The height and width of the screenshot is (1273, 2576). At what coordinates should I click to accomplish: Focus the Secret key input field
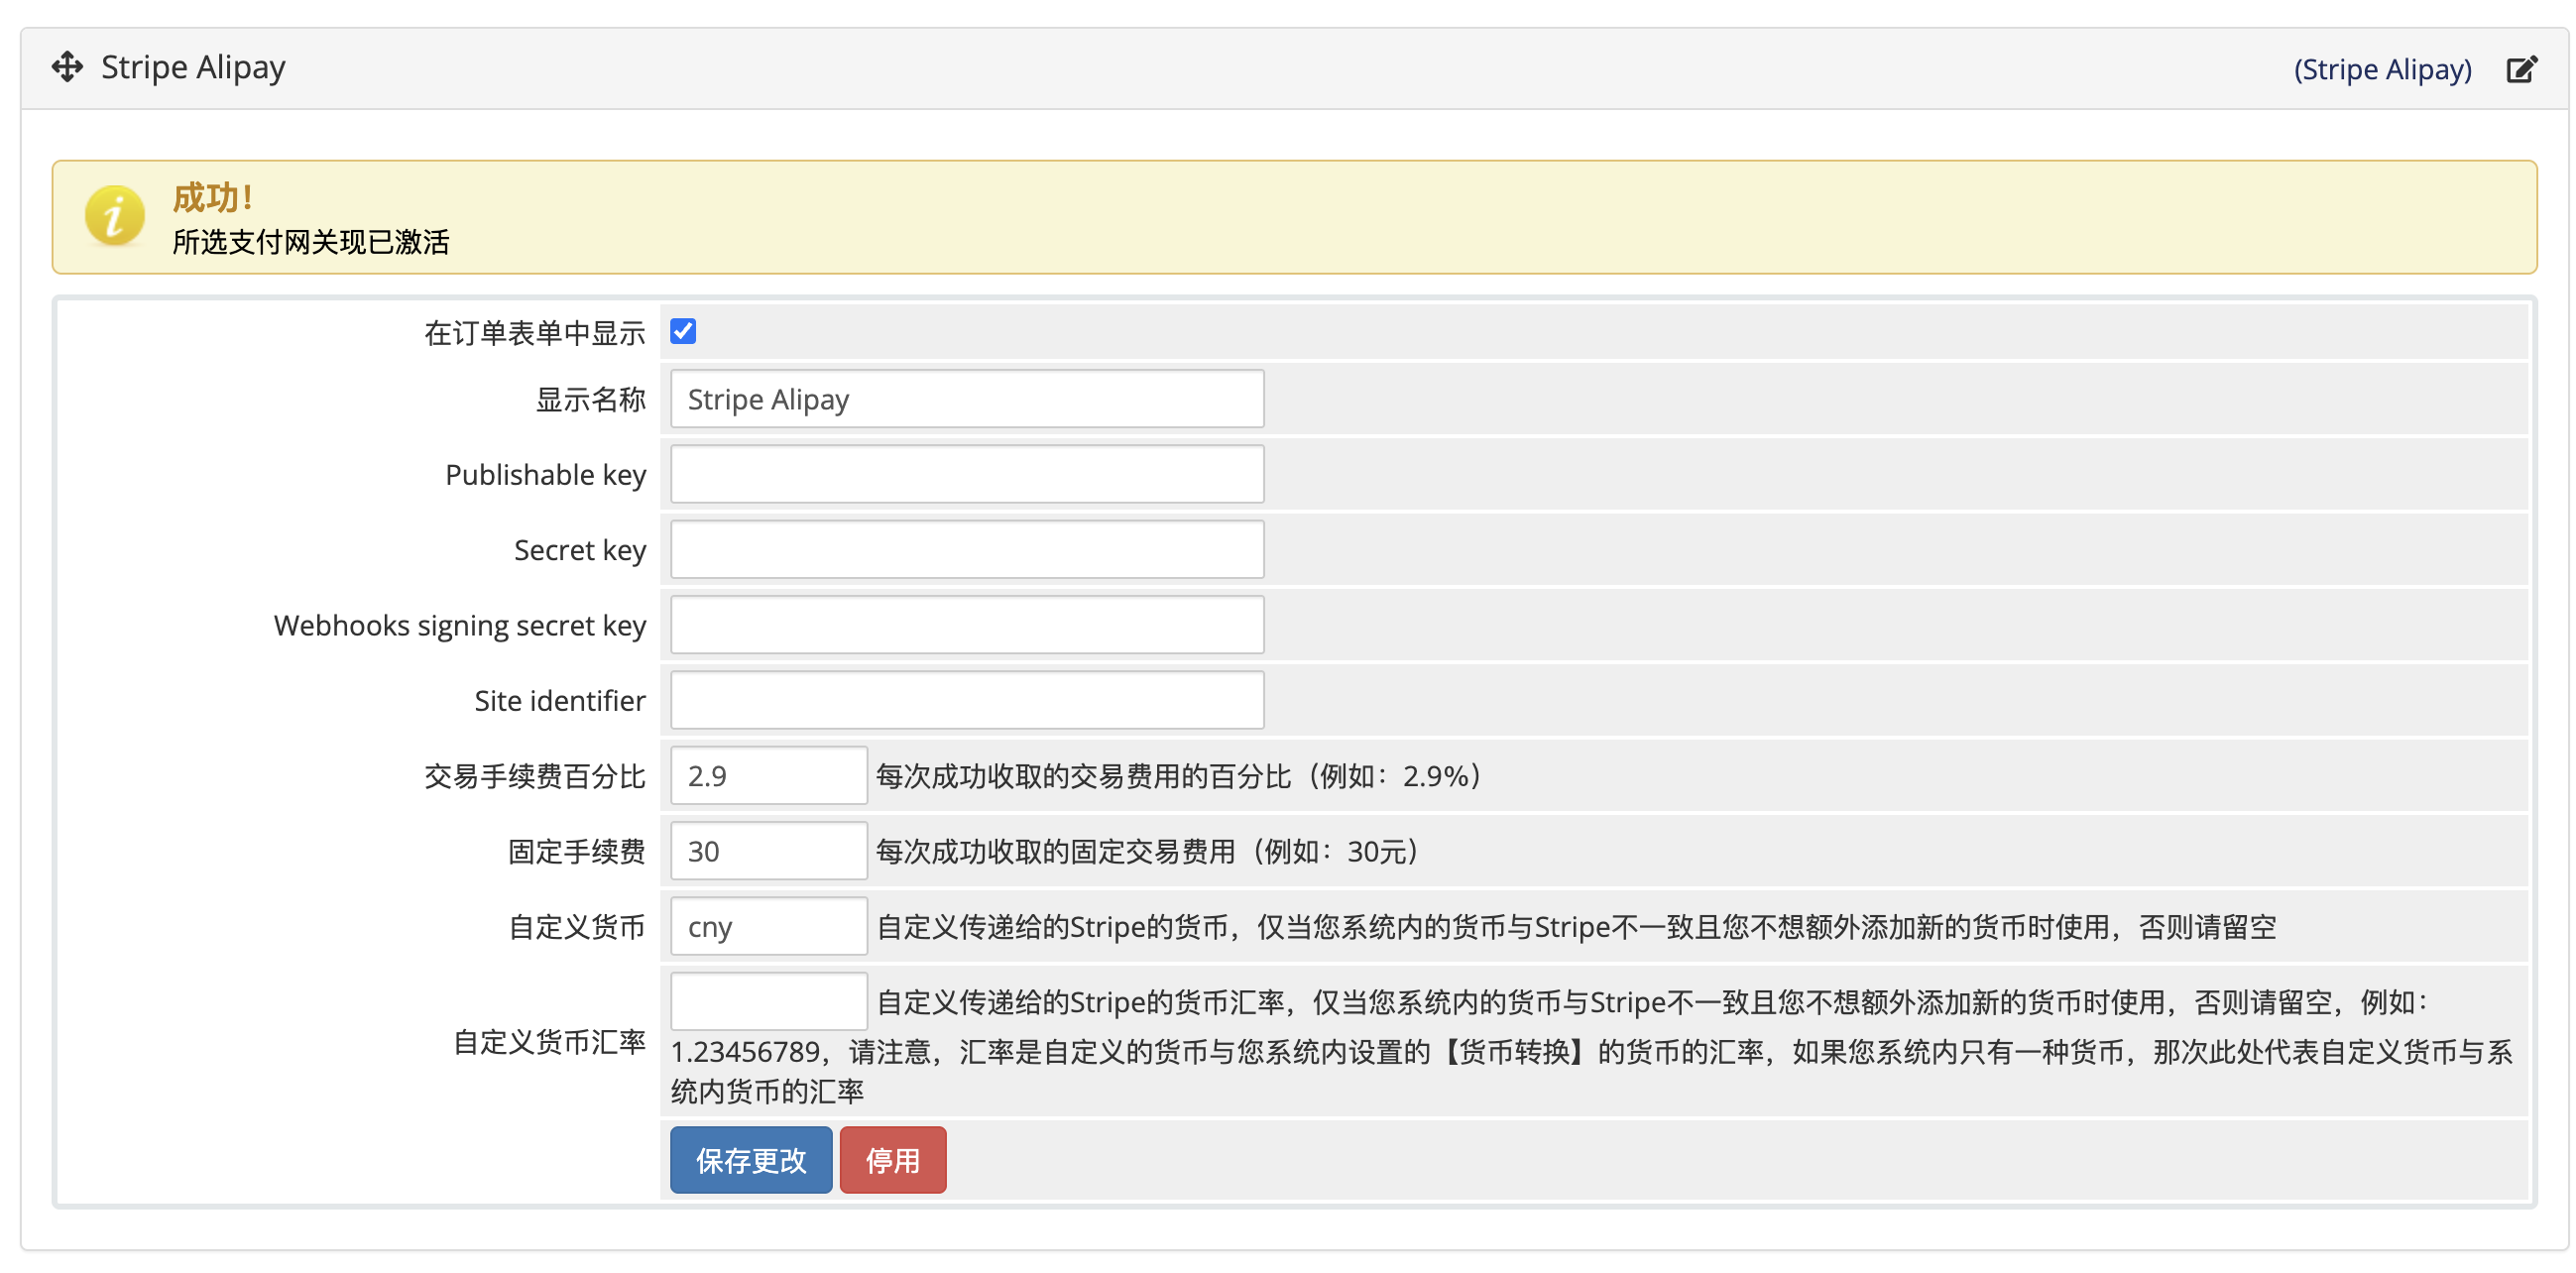click(x=966, y=549)
